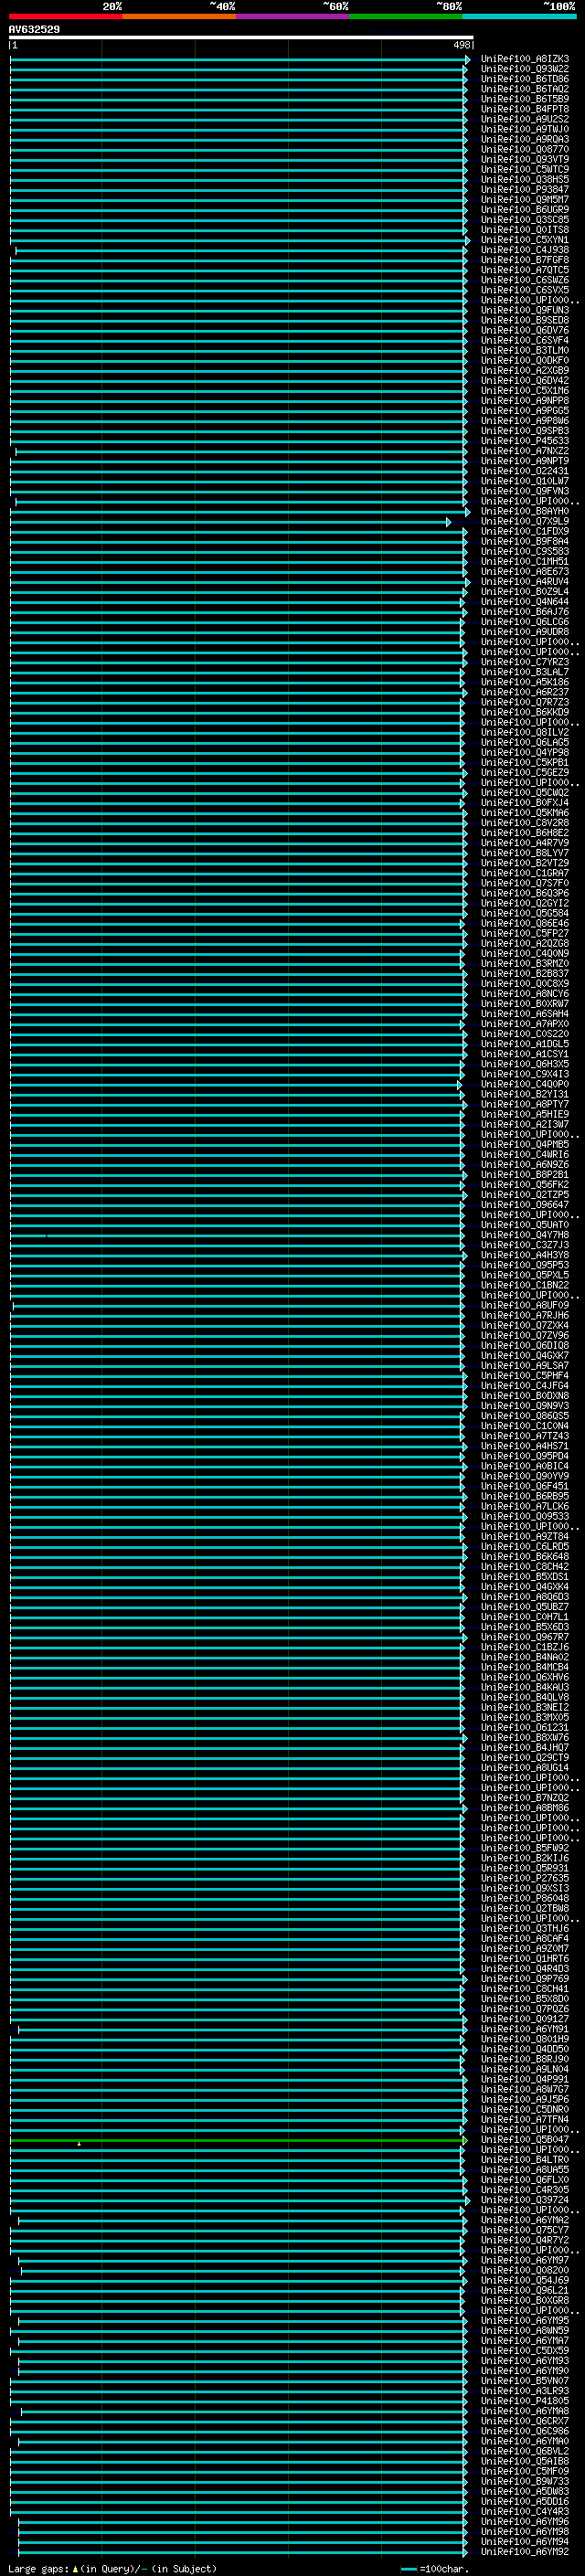Select hit label UniRef100_B9SED8
This screenshot has height=2576, width=585.
click(x=524, y=320)
